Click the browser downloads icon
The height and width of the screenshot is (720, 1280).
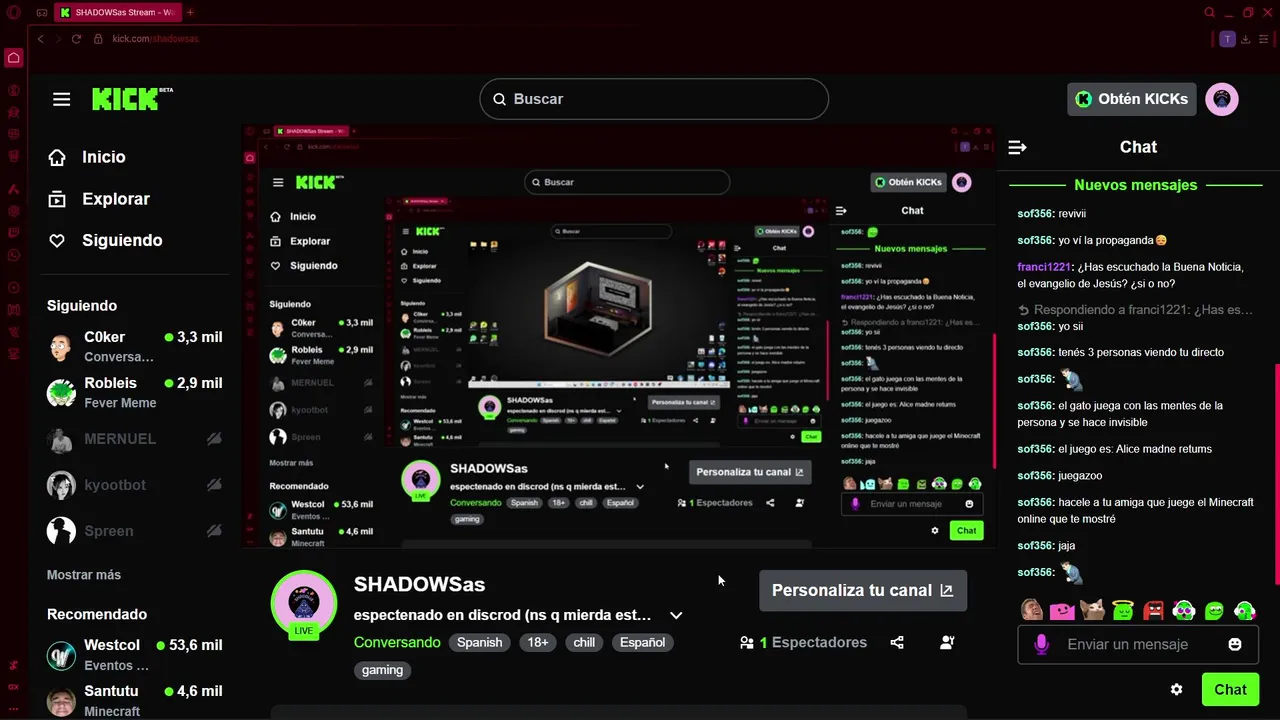pos(1247,39)
